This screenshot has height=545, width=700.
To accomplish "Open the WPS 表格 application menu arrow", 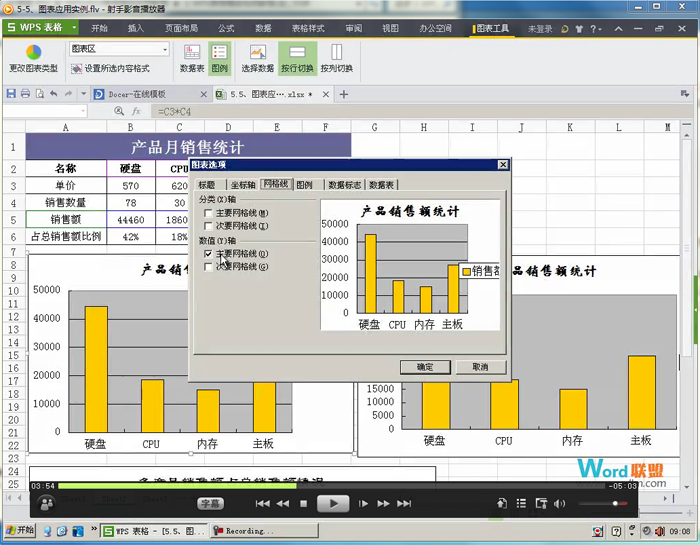I will 74,28.
